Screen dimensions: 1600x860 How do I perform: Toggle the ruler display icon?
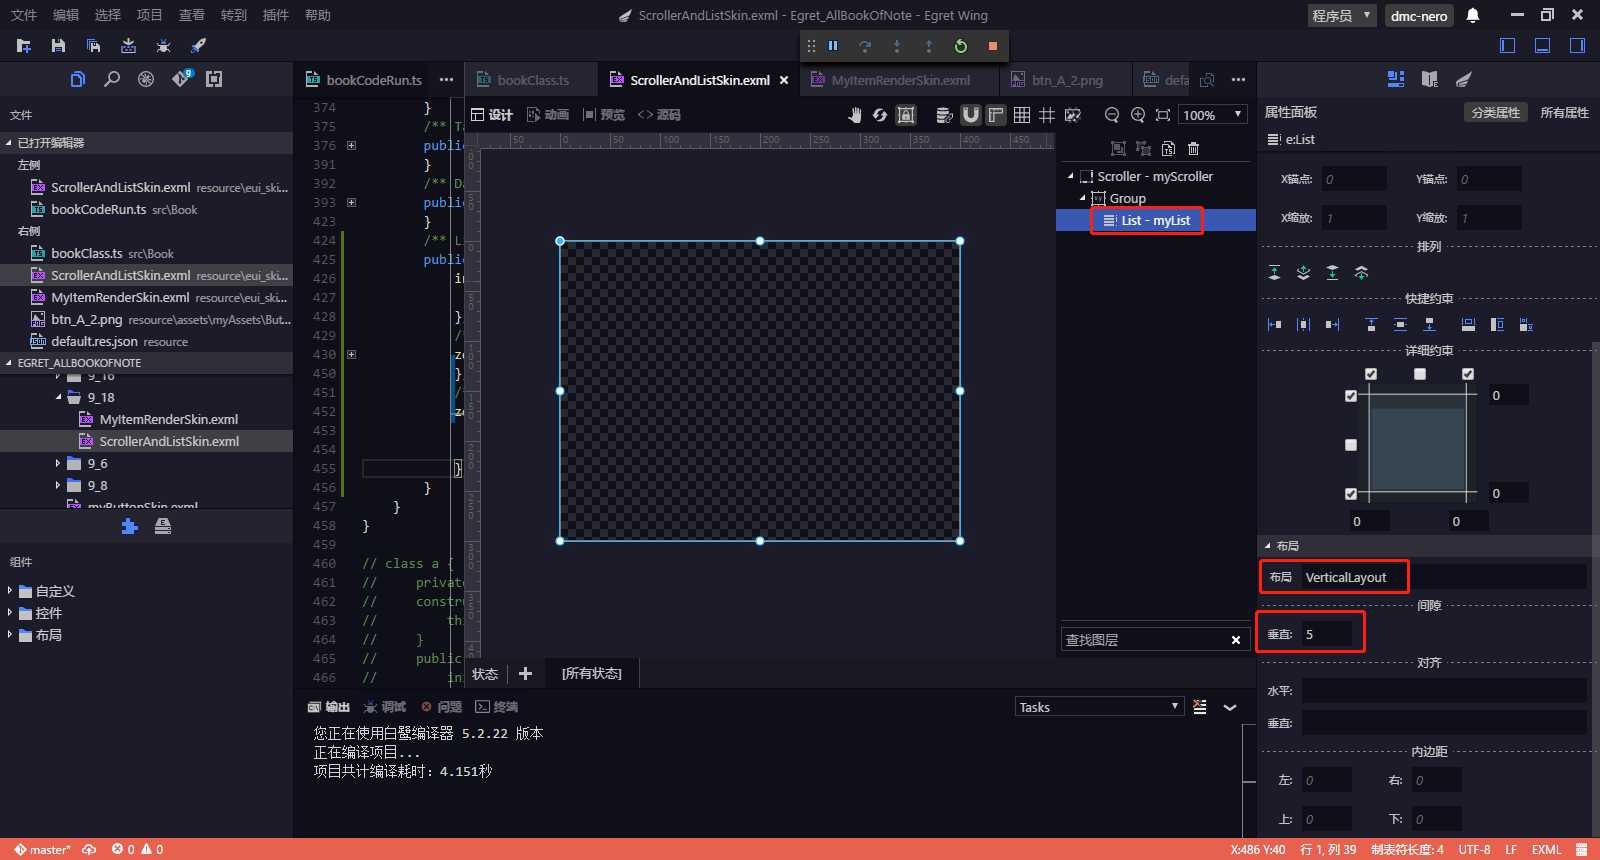[x=996, y=115]
